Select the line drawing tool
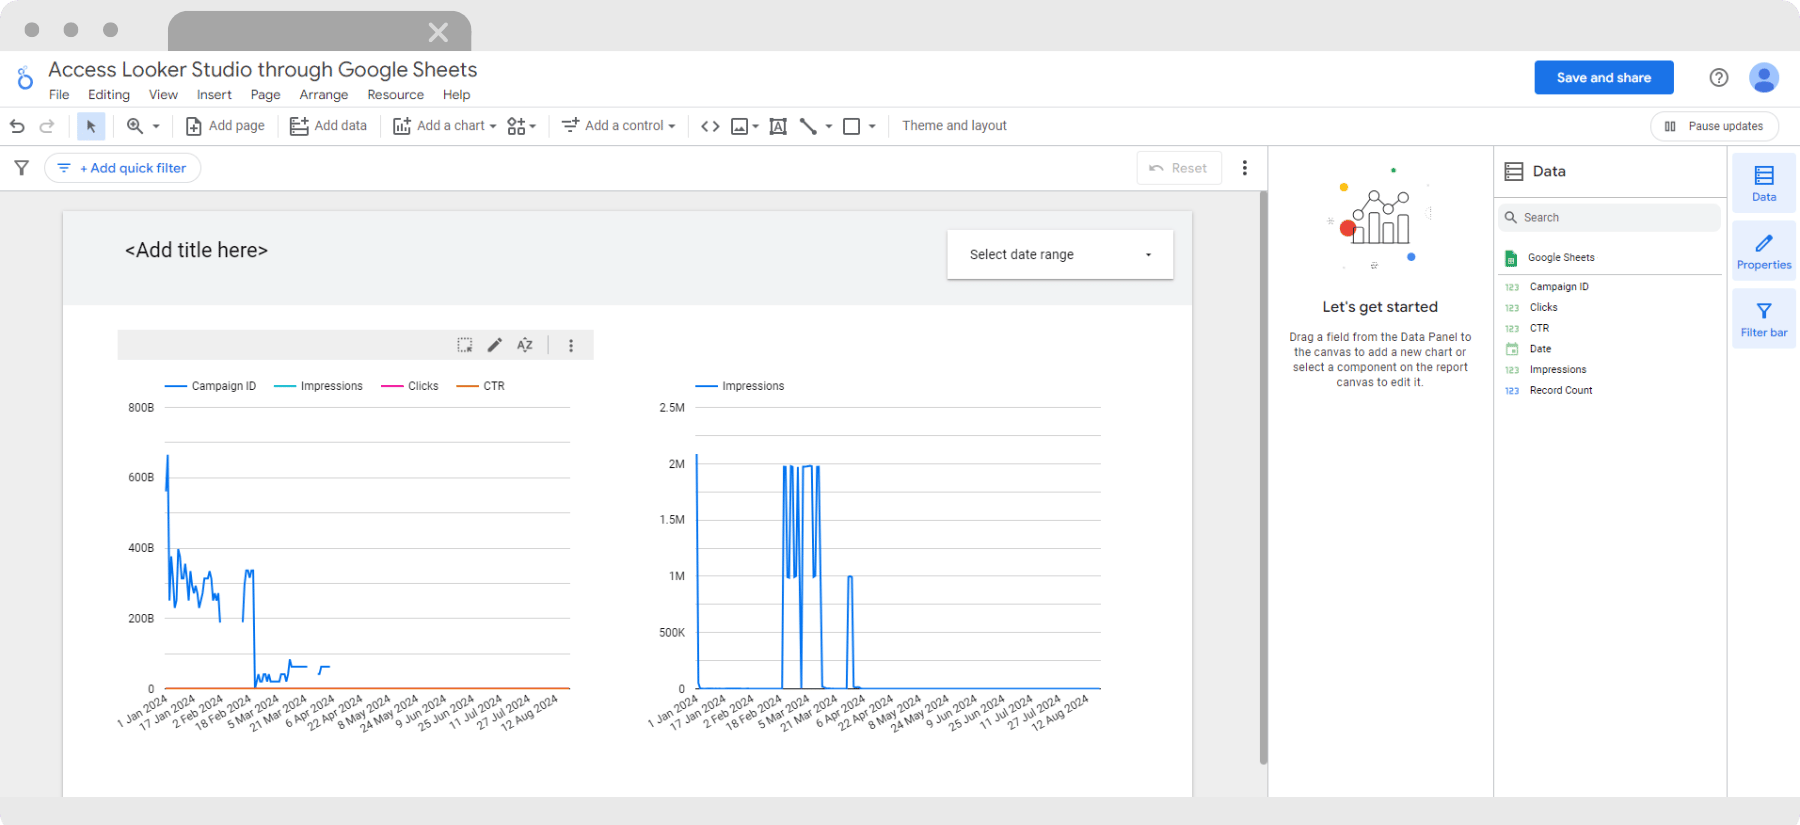Image resolution: width=1800 pixels, height=825 pixels. tap(809, 126)
